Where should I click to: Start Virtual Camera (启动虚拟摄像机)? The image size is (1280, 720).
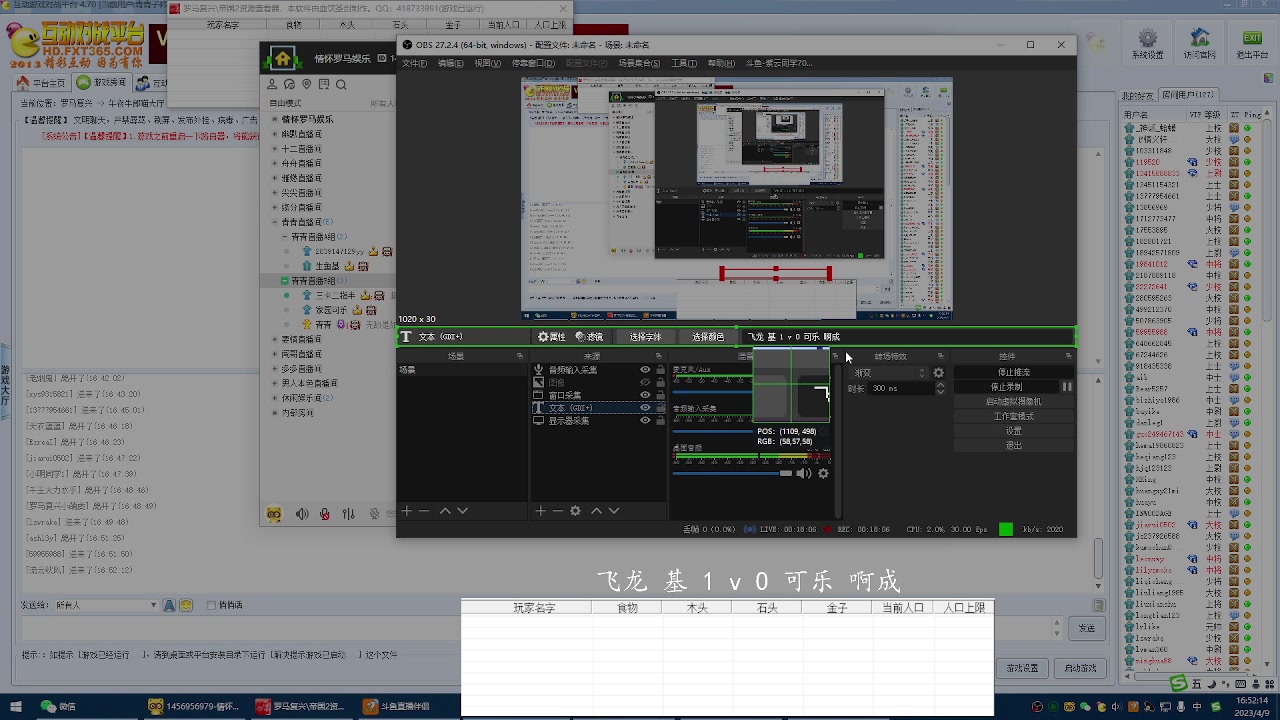coord(1014,401)
